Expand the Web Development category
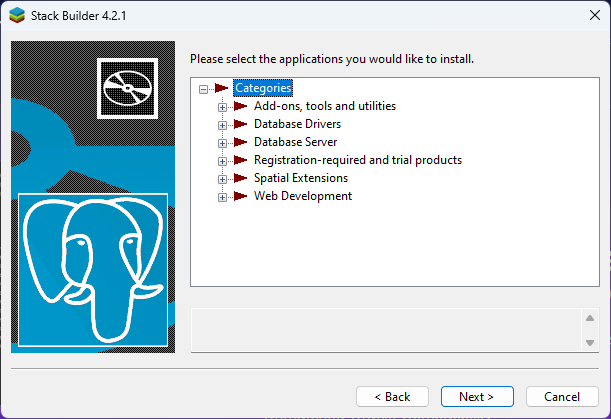This screenshot has height=419, width=611. 222,196
